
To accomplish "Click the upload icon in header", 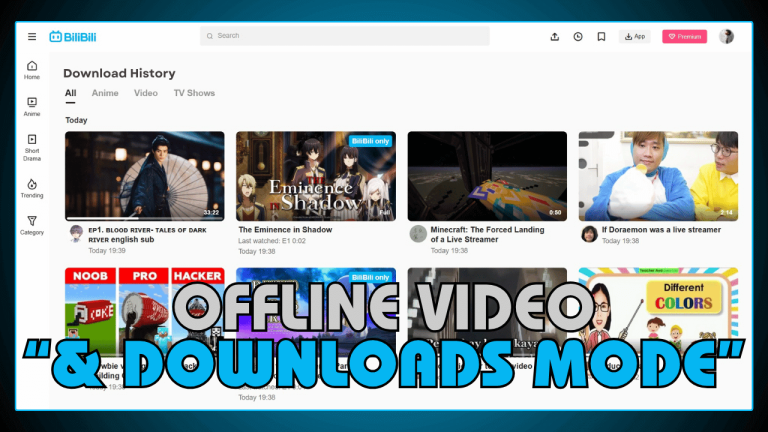I will 555,37.
